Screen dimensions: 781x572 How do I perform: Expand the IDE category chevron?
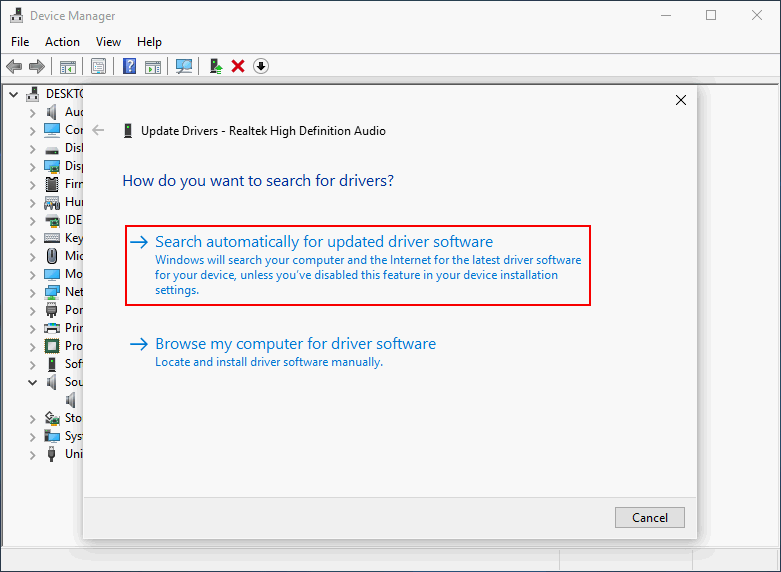[x=32, y=221]
